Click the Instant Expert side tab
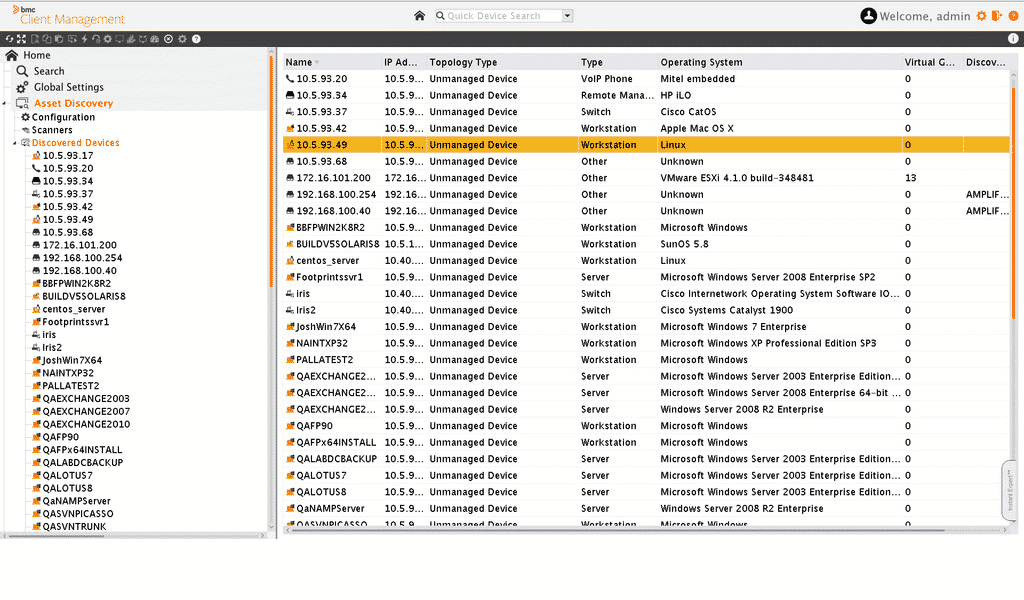Viewport: 1024px width, 600px height. pyautogui.click(x=1010, y=490)
